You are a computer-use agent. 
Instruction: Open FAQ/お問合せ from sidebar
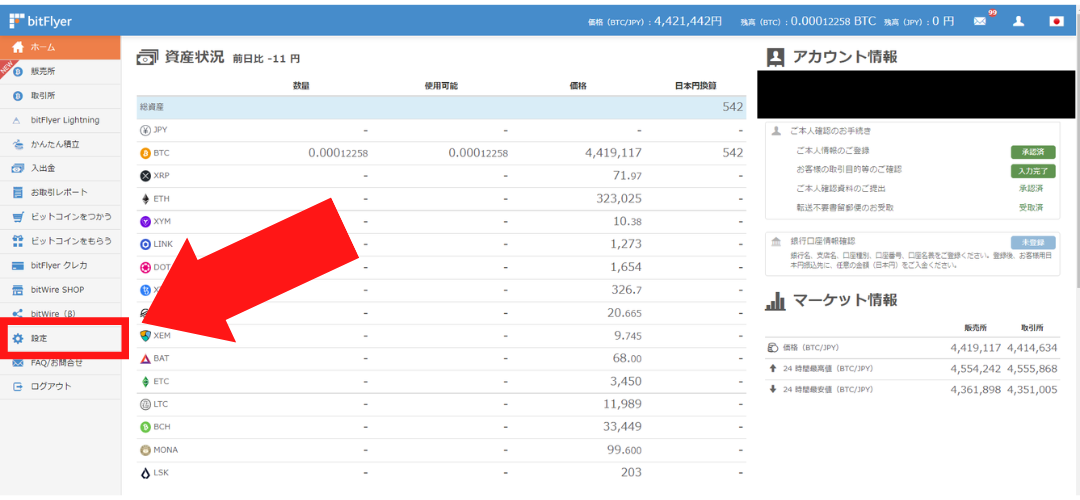(x=56, y=362)
